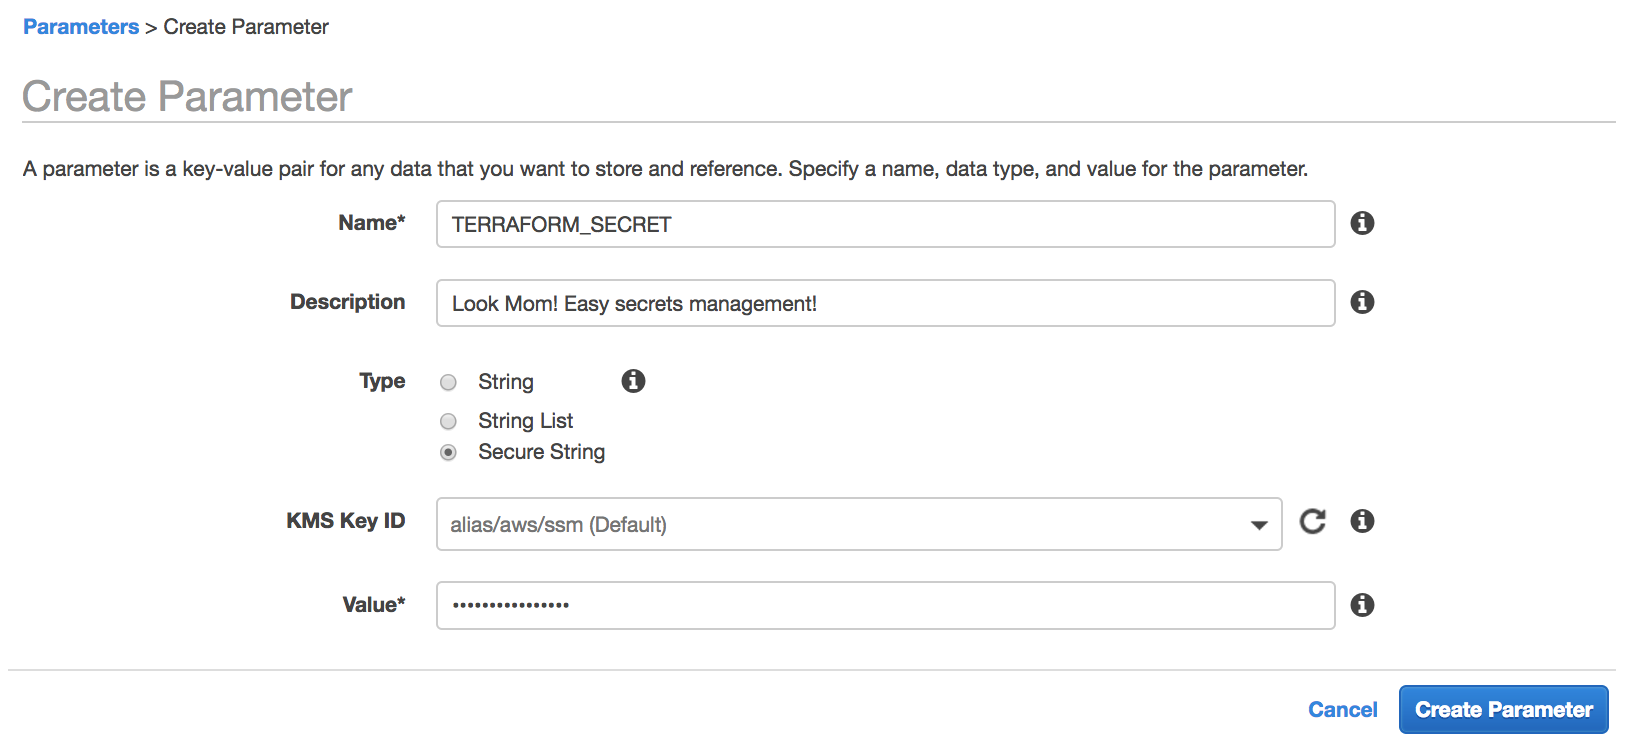Go back via the Parameters breadcrumb link
Screen dimensions: 1628x752
tap(81, 27)
